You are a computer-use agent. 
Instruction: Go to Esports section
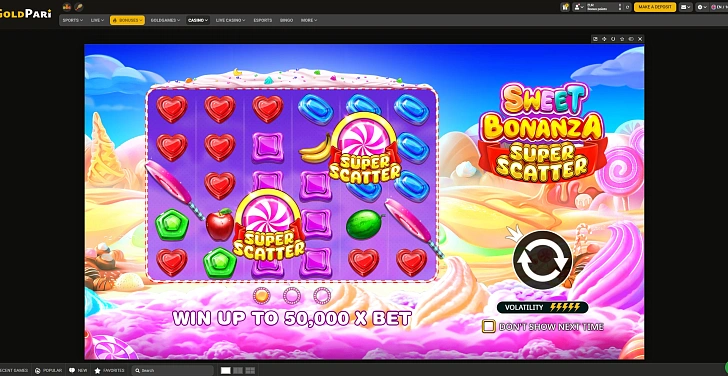coord(263,20)
